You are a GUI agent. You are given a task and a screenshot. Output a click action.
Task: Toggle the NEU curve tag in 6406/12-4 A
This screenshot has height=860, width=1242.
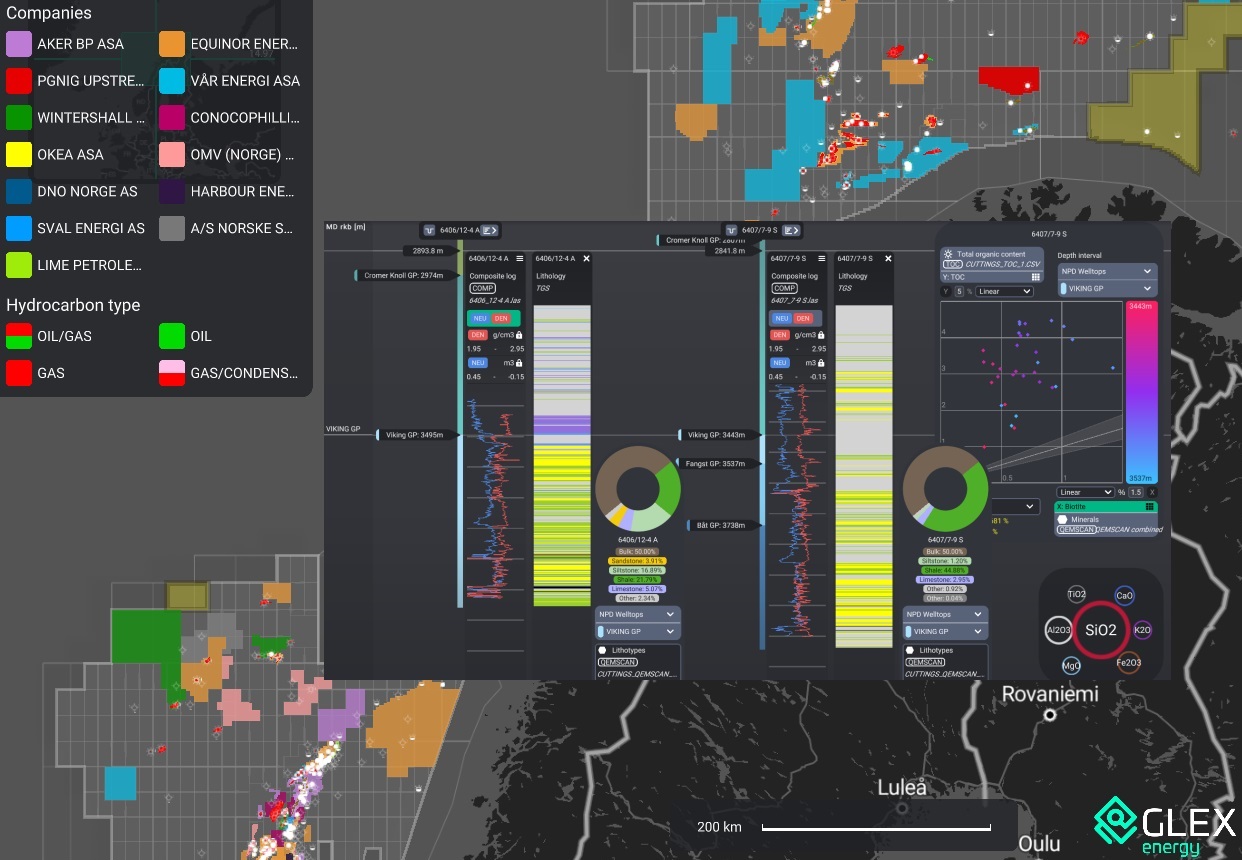pyautogui.click(x=479, y=318)
